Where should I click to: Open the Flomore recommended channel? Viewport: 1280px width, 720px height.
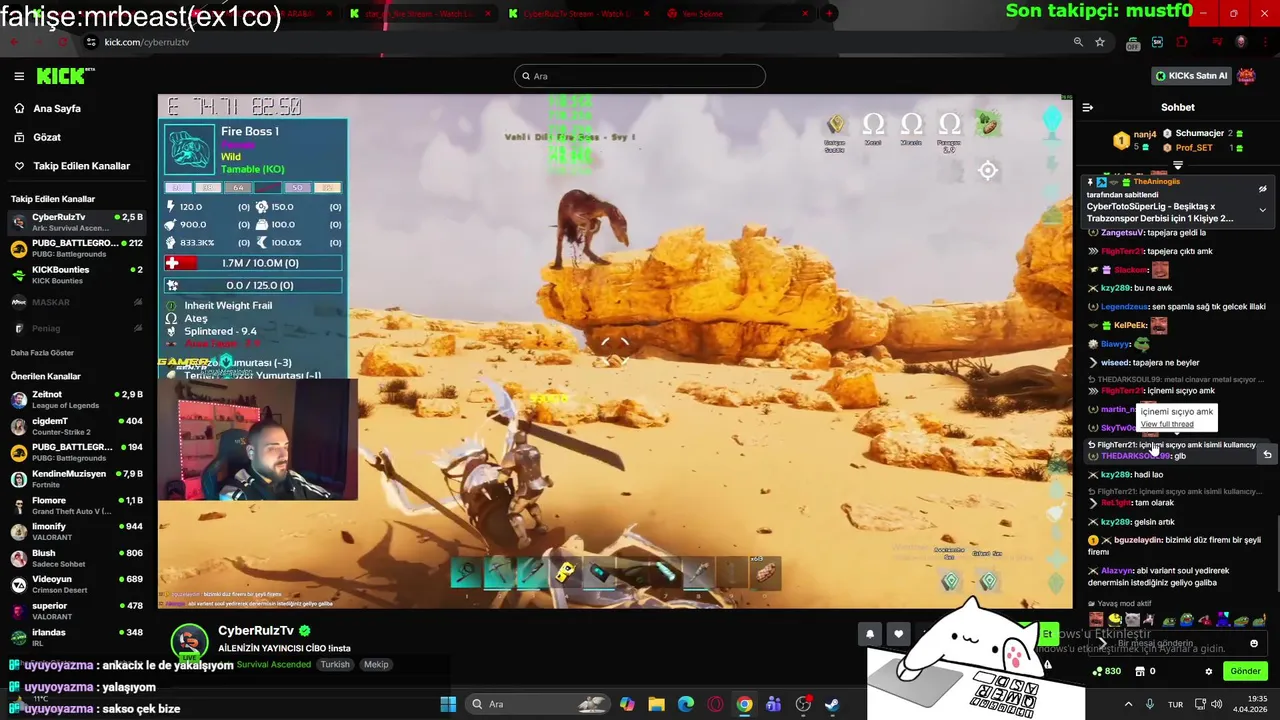click(x=77, y=505)
